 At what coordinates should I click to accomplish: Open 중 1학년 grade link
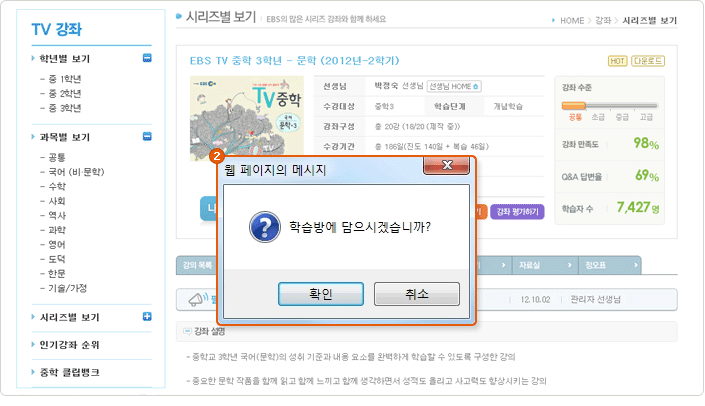tap(64, 79)
